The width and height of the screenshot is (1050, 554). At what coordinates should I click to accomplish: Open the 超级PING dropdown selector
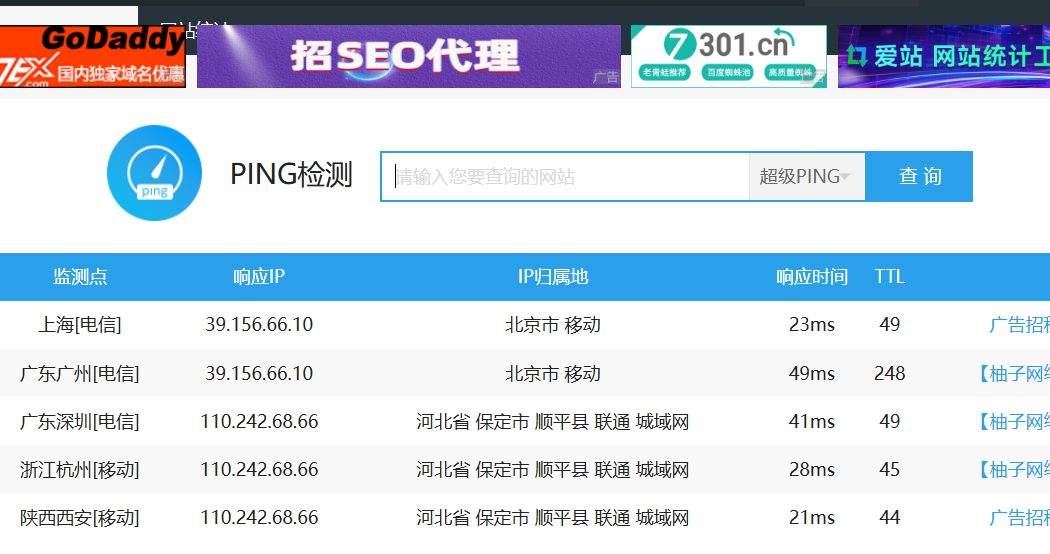806,177
